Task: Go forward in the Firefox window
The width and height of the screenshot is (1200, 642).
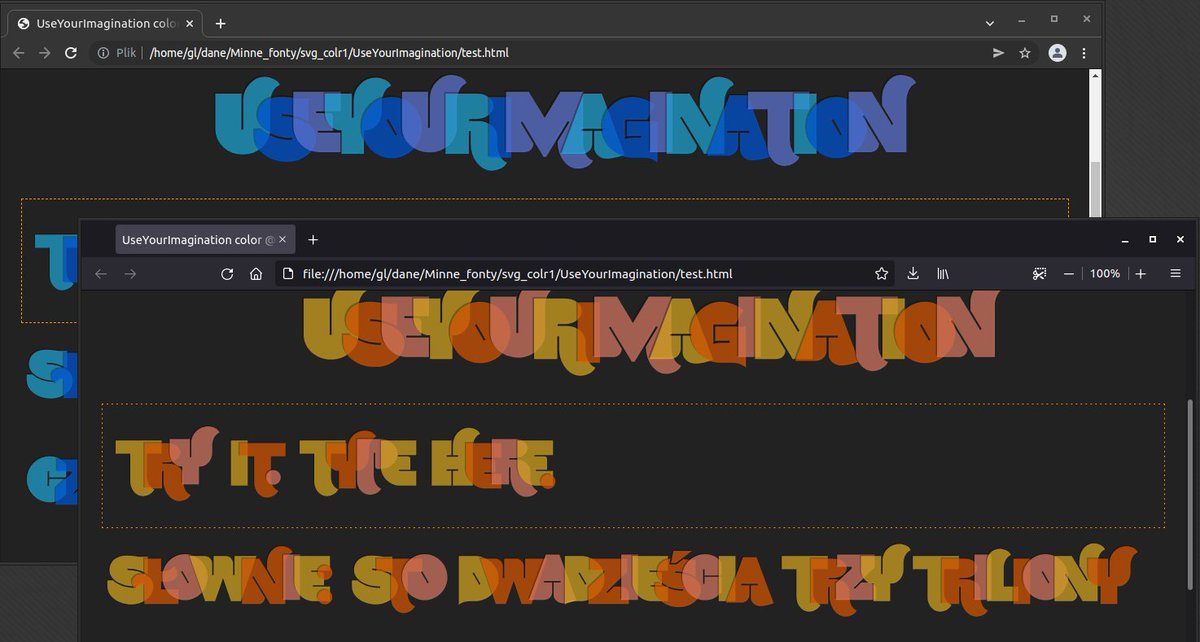Action: pyautogui.click(x=130, y=274)
